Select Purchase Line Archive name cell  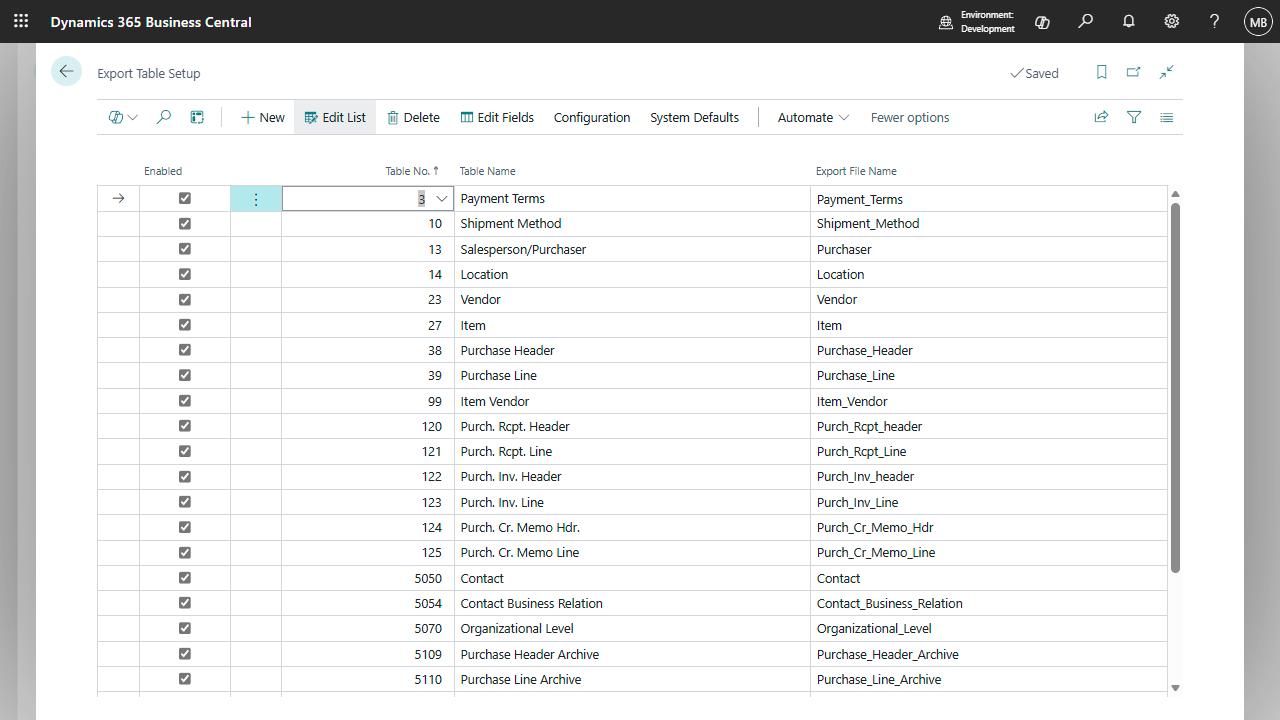click(632, 679)
